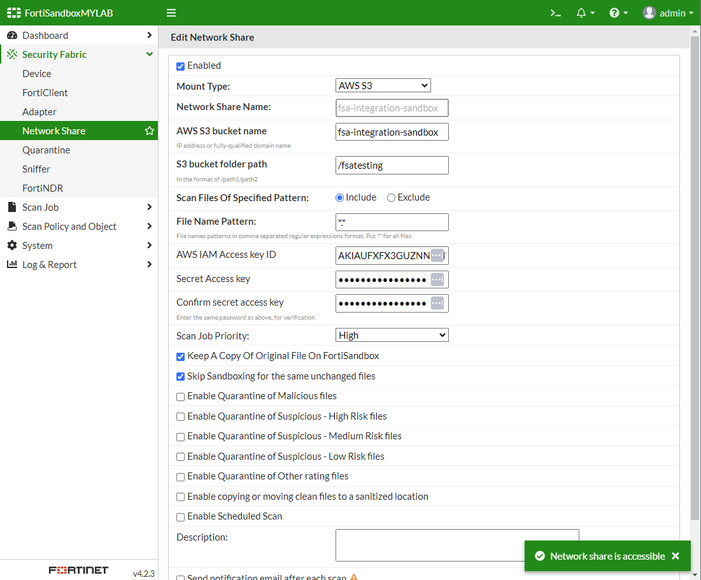Toggle Enable Scheduled Scan checkbox

pos(181,517)
